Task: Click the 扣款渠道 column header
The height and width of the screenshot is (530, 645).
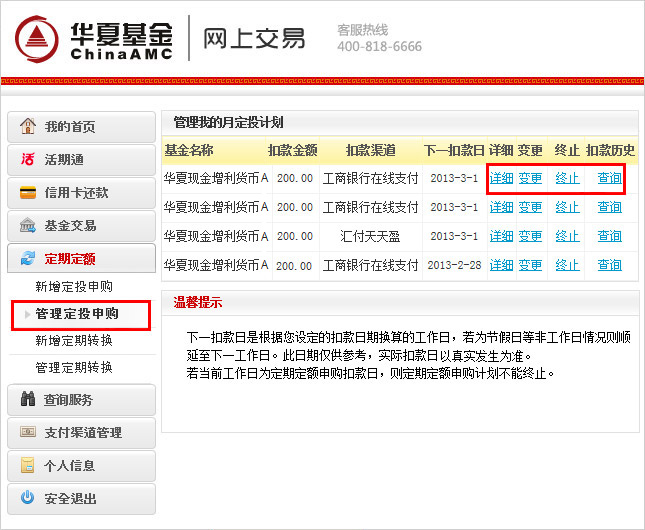Action: [x=371, y=150]
